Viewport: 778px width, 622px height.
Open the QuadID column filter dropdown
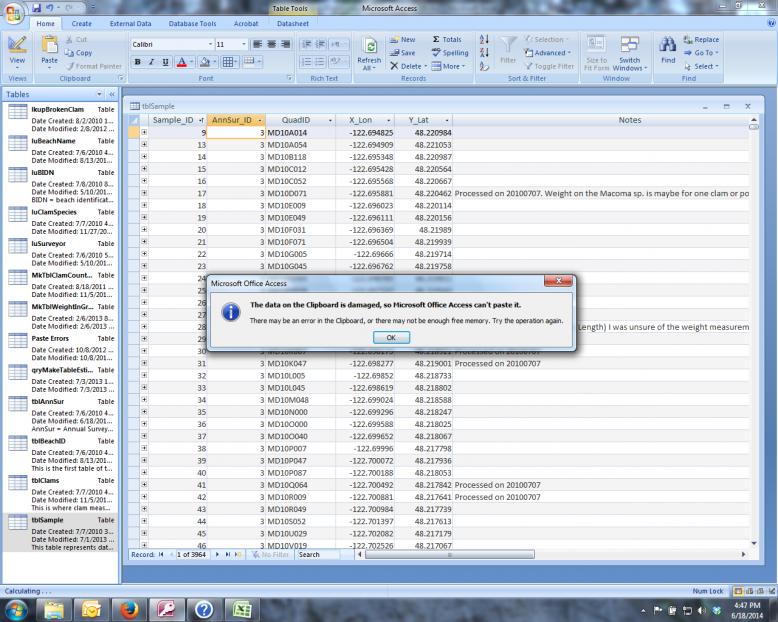coord(330,120)
